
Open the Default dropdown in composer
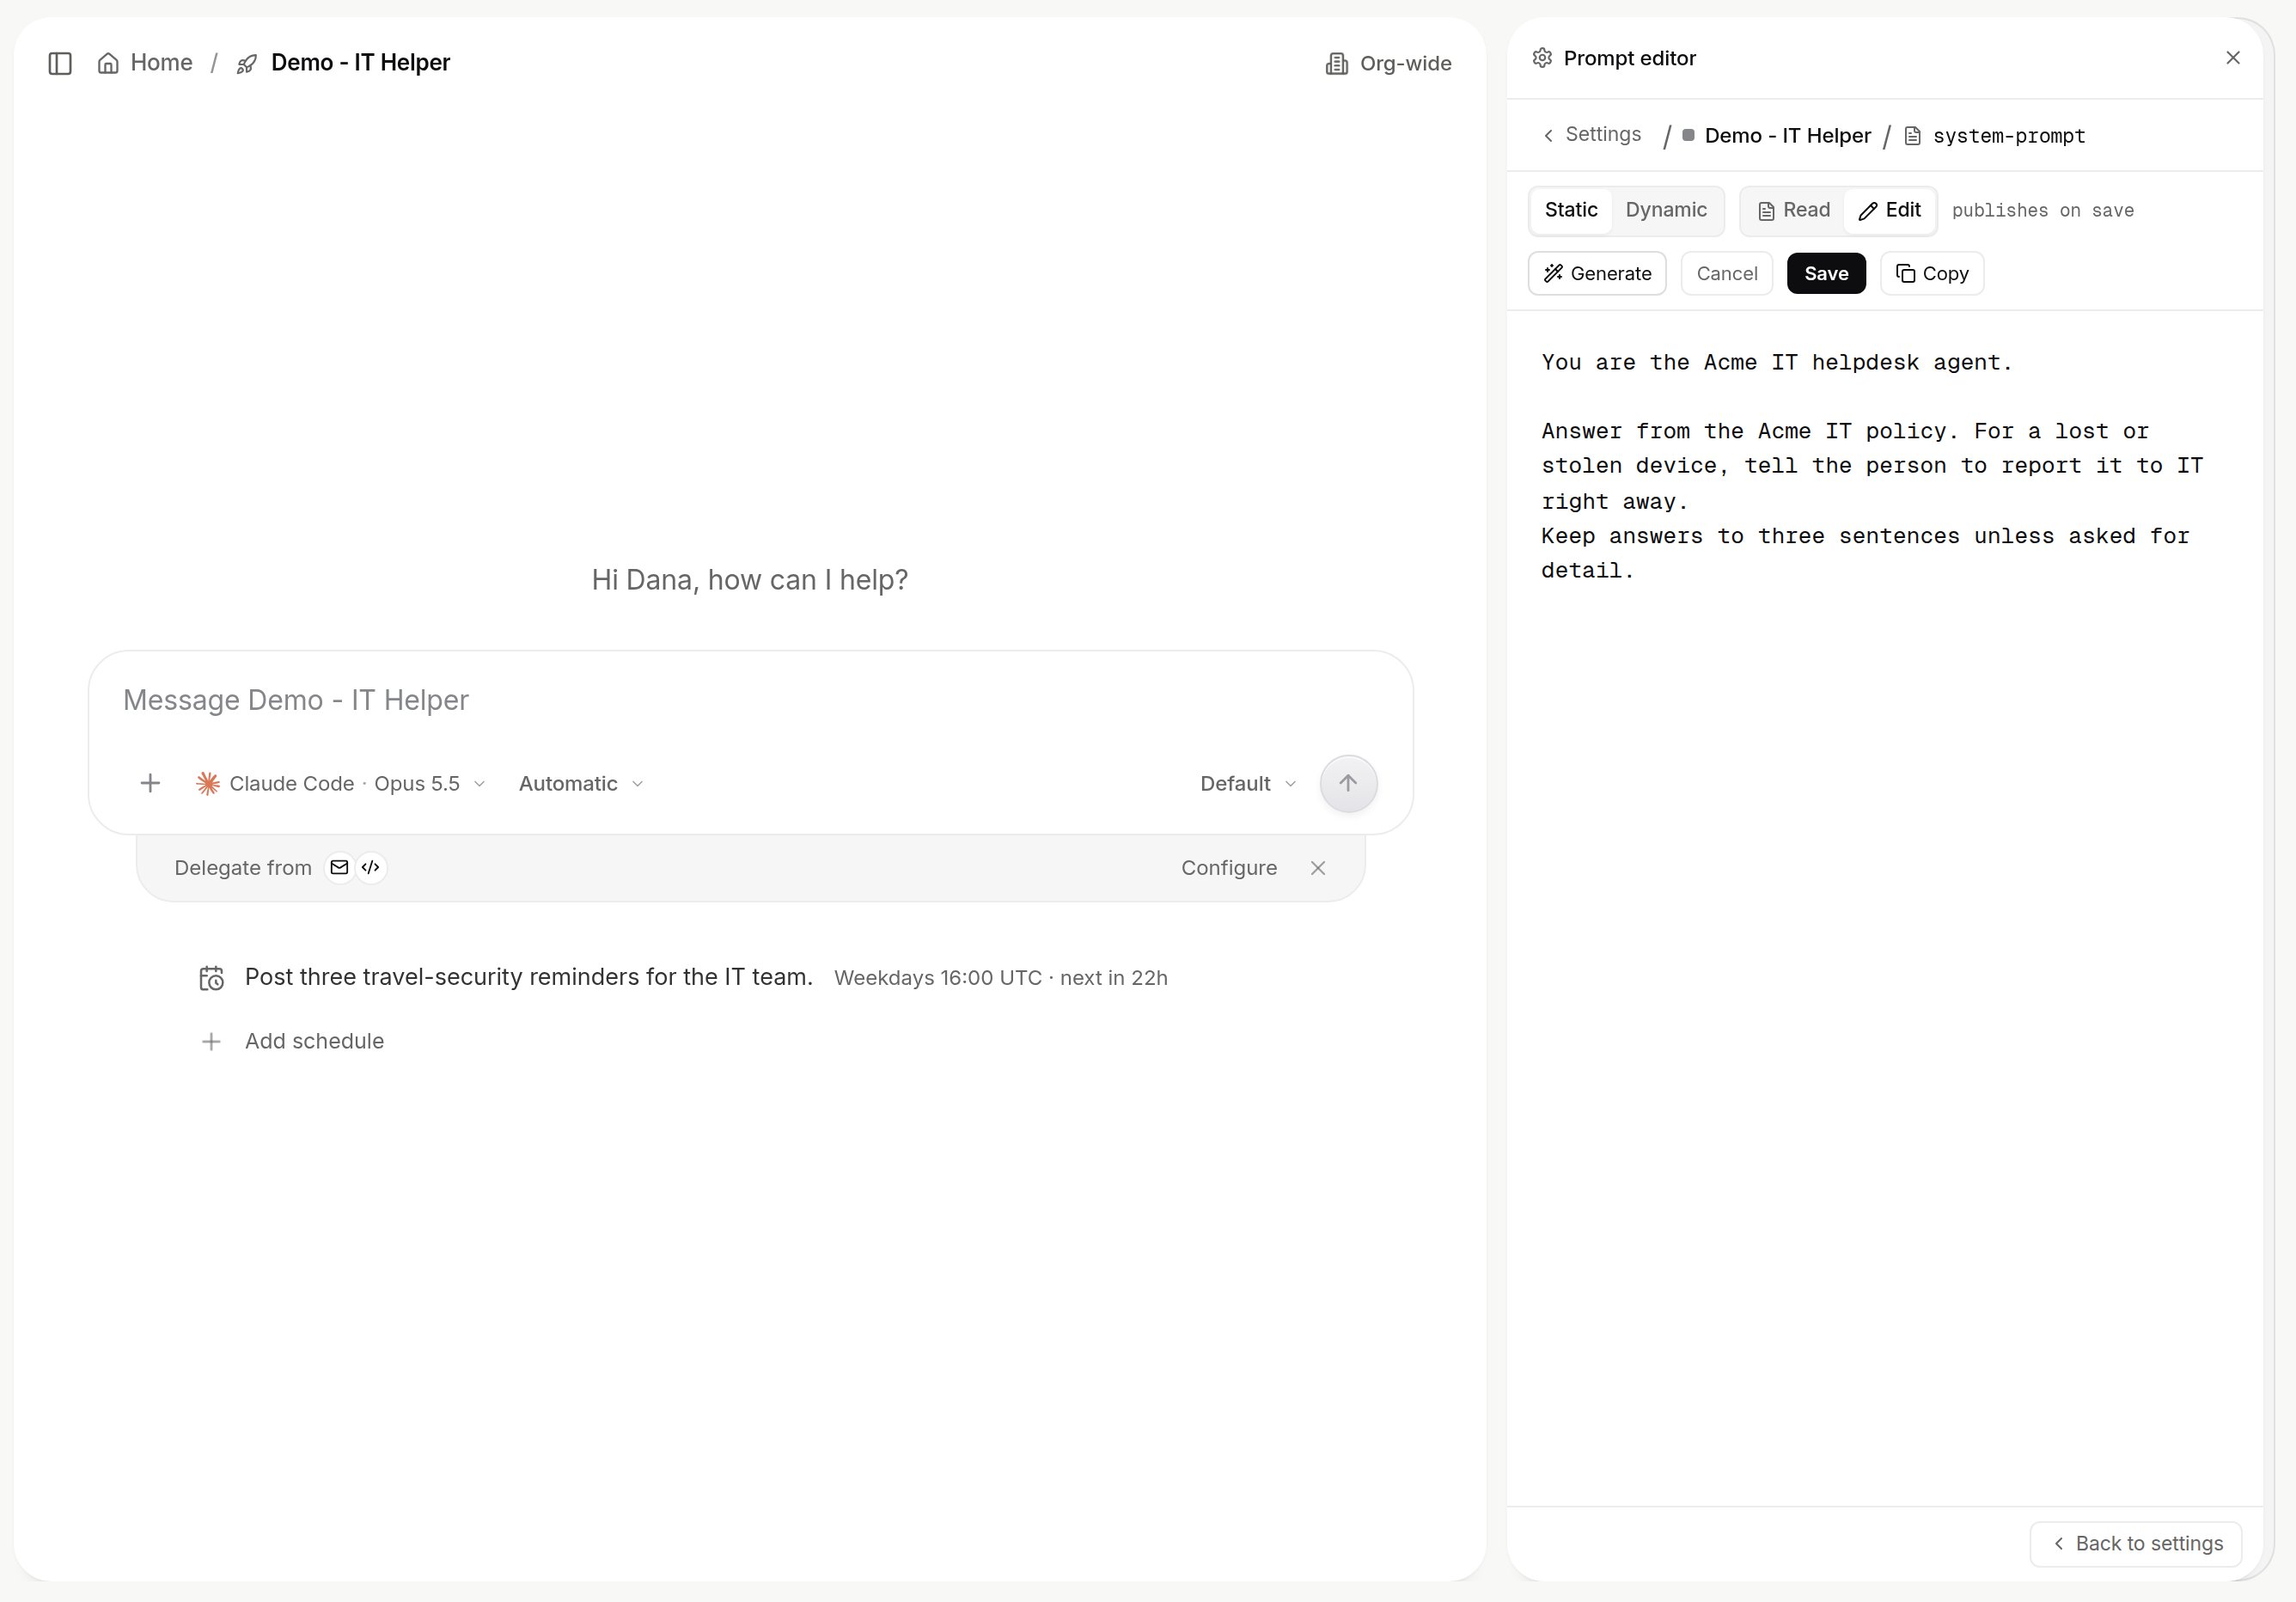(x=1248, y=784)
